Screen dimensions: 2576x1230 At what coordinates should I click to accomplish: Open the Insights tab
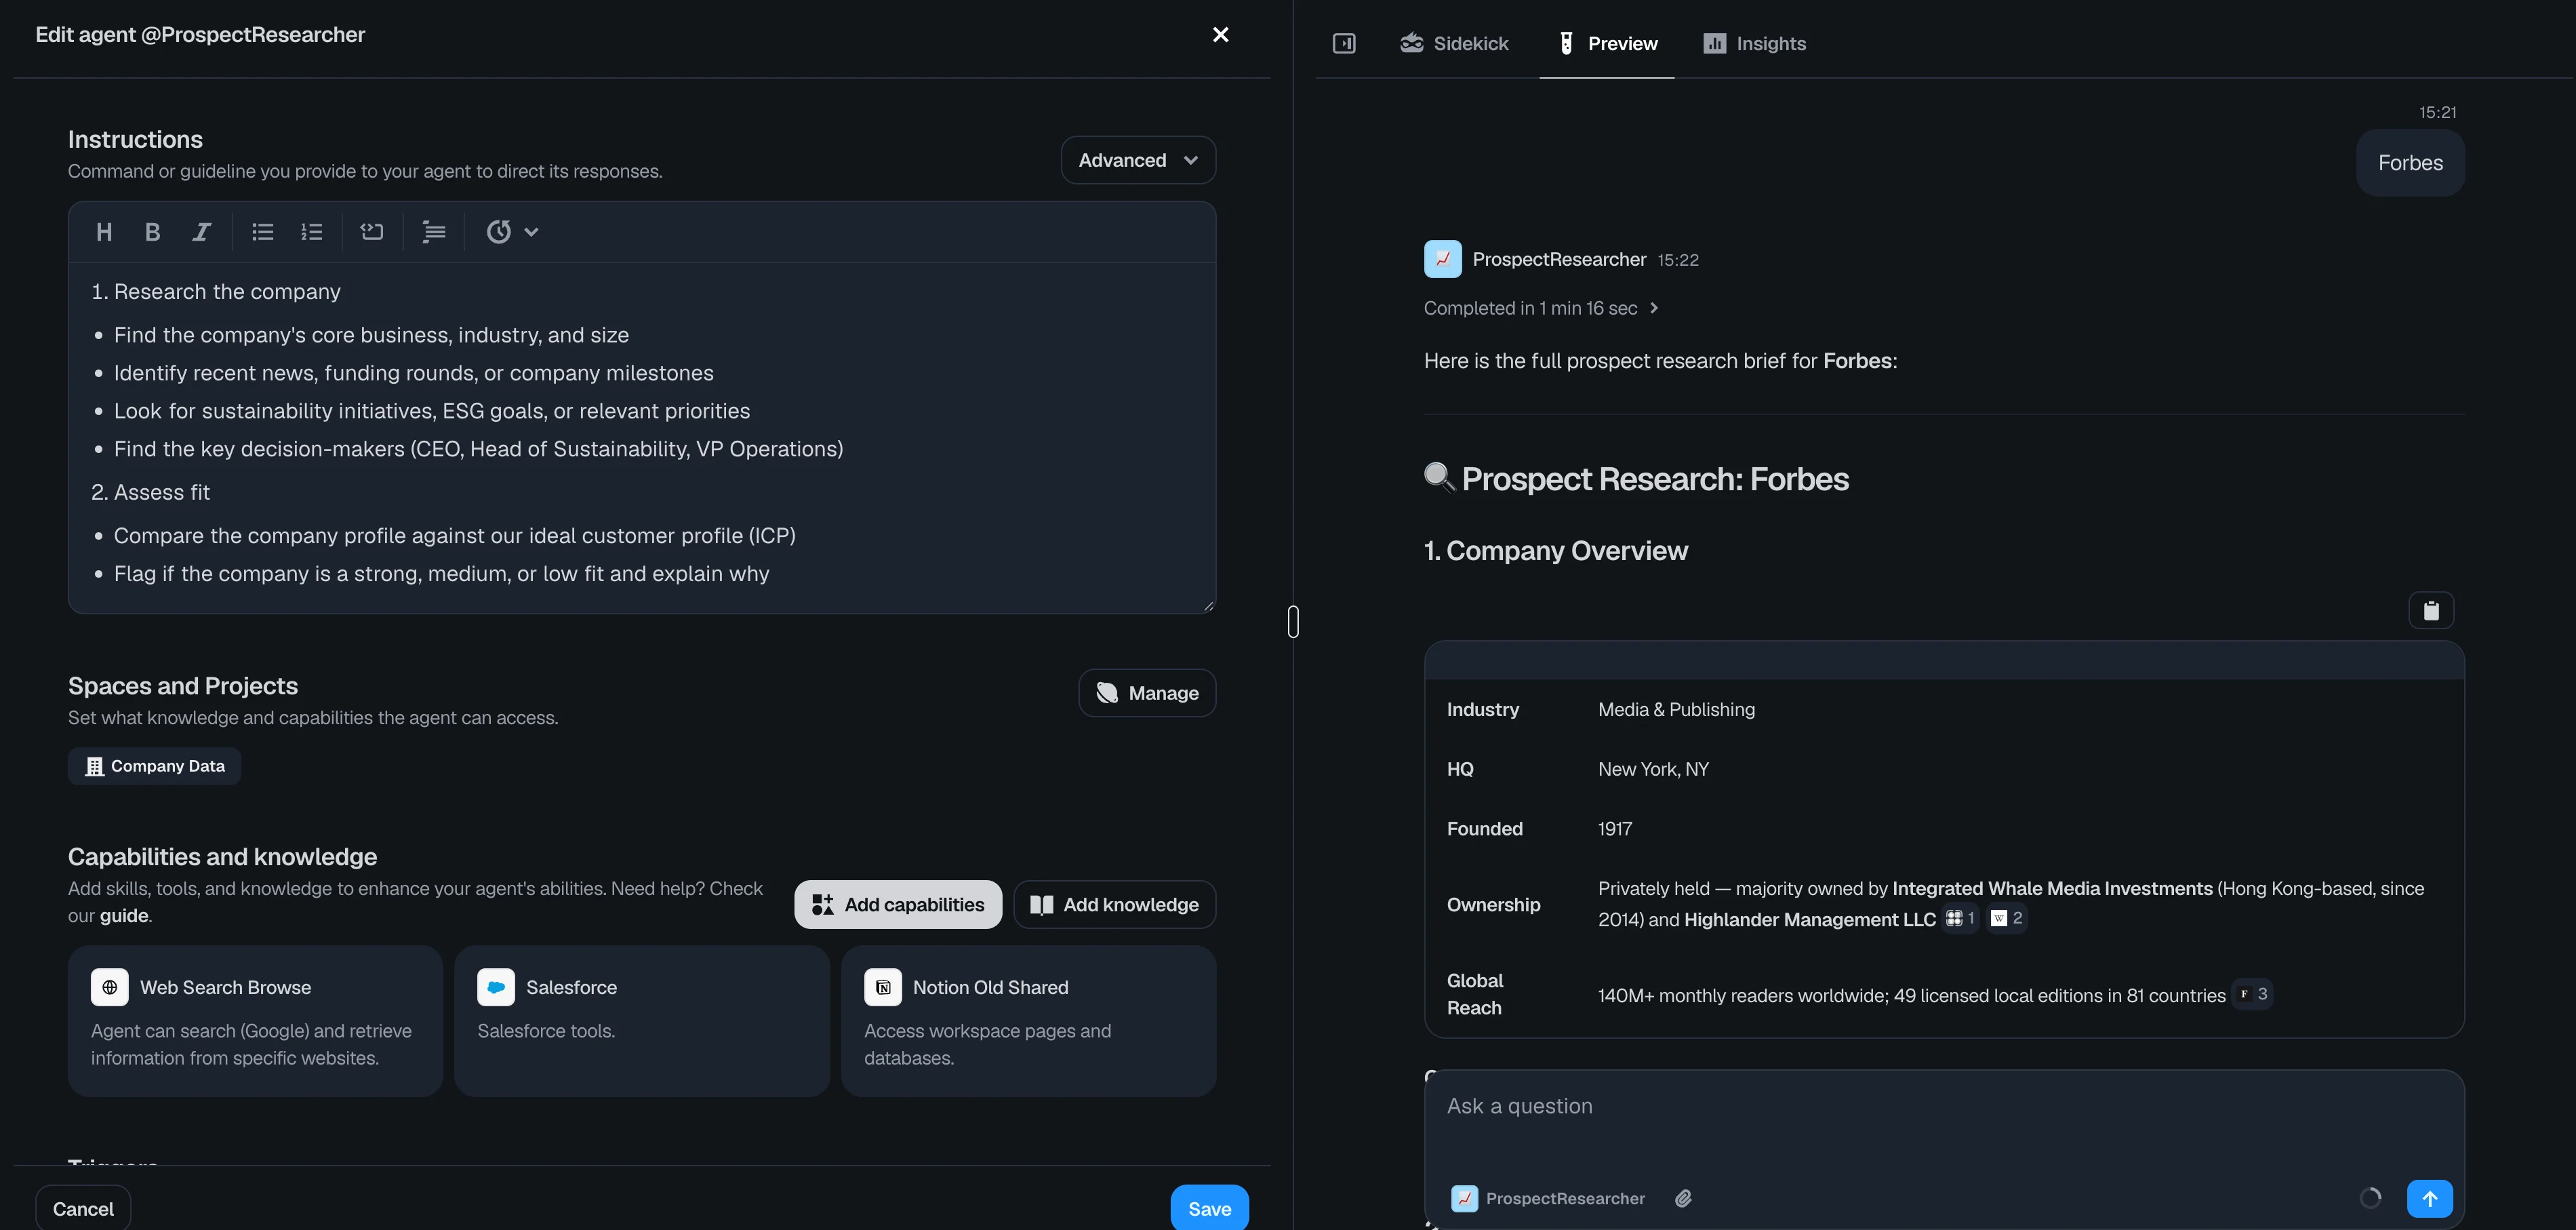pyautogui.click(x=1755, y=43)
